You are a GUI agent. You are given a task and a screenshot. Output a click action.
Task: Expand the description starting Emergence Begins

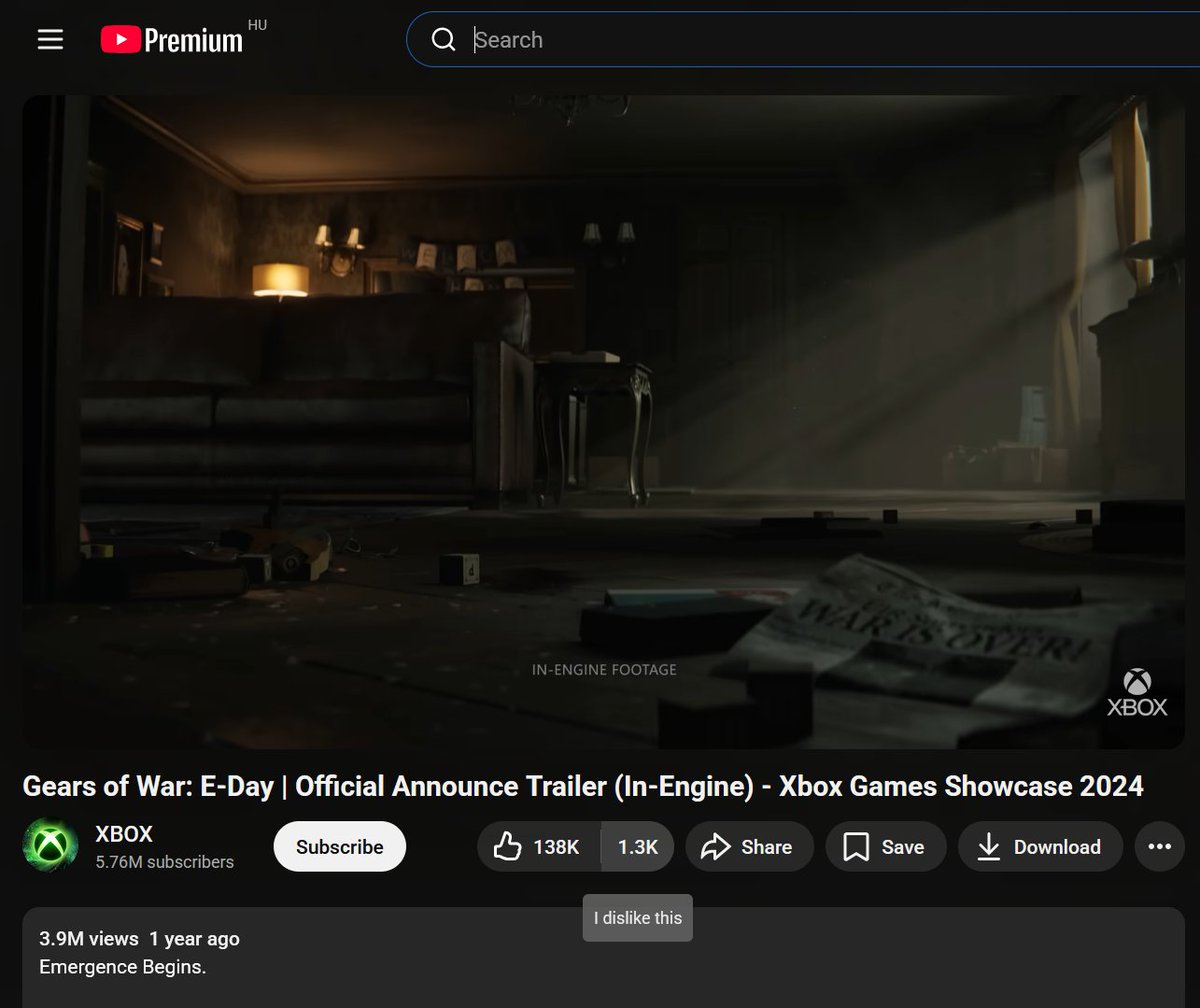(x=604, y=957)
